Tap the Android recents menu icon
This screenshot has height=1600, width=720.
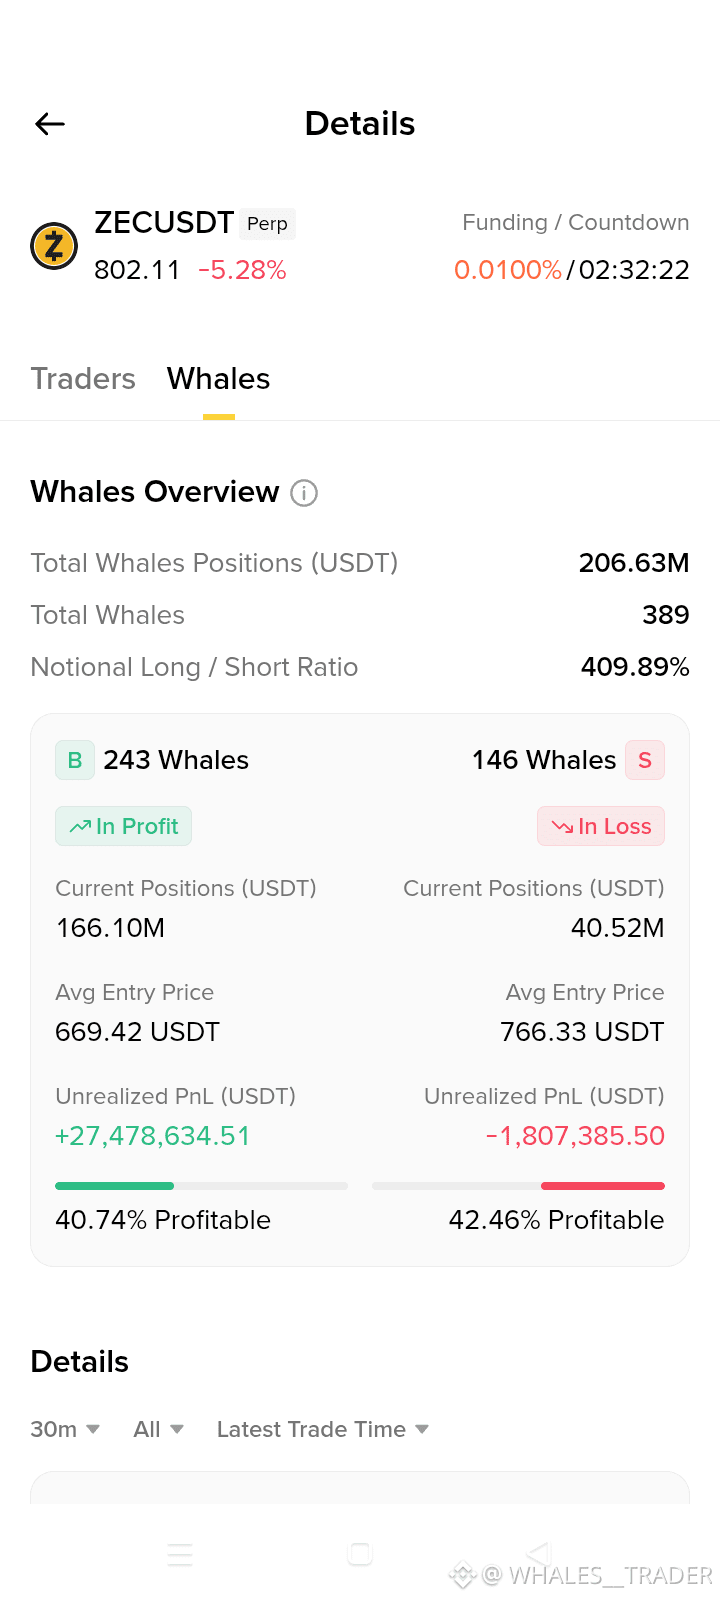180,1554
